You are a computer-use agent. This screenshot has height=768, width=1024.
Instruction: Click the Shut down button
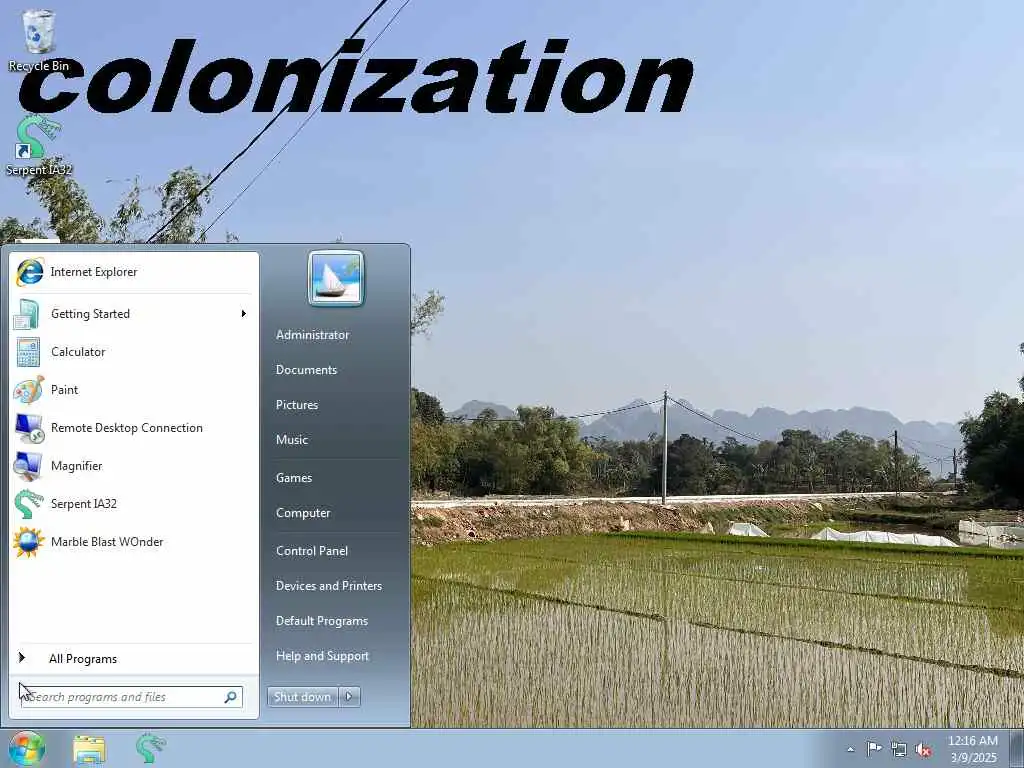click(302, 697)
